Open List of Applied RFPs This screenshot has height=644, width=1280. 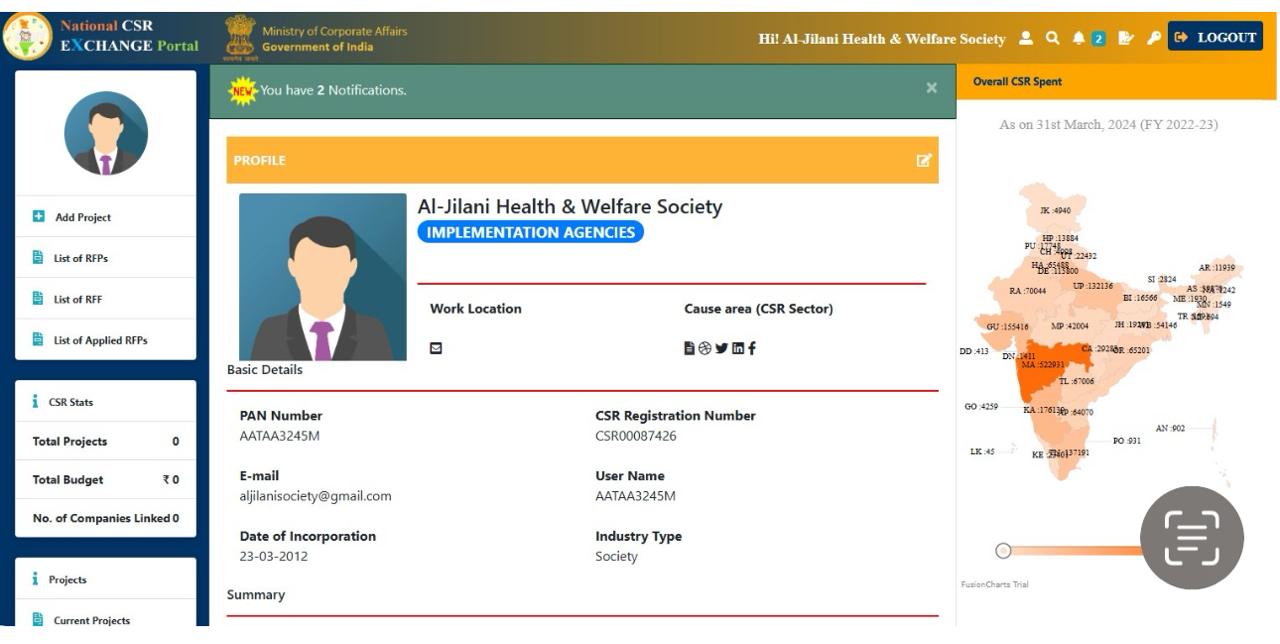coord(100,340)
